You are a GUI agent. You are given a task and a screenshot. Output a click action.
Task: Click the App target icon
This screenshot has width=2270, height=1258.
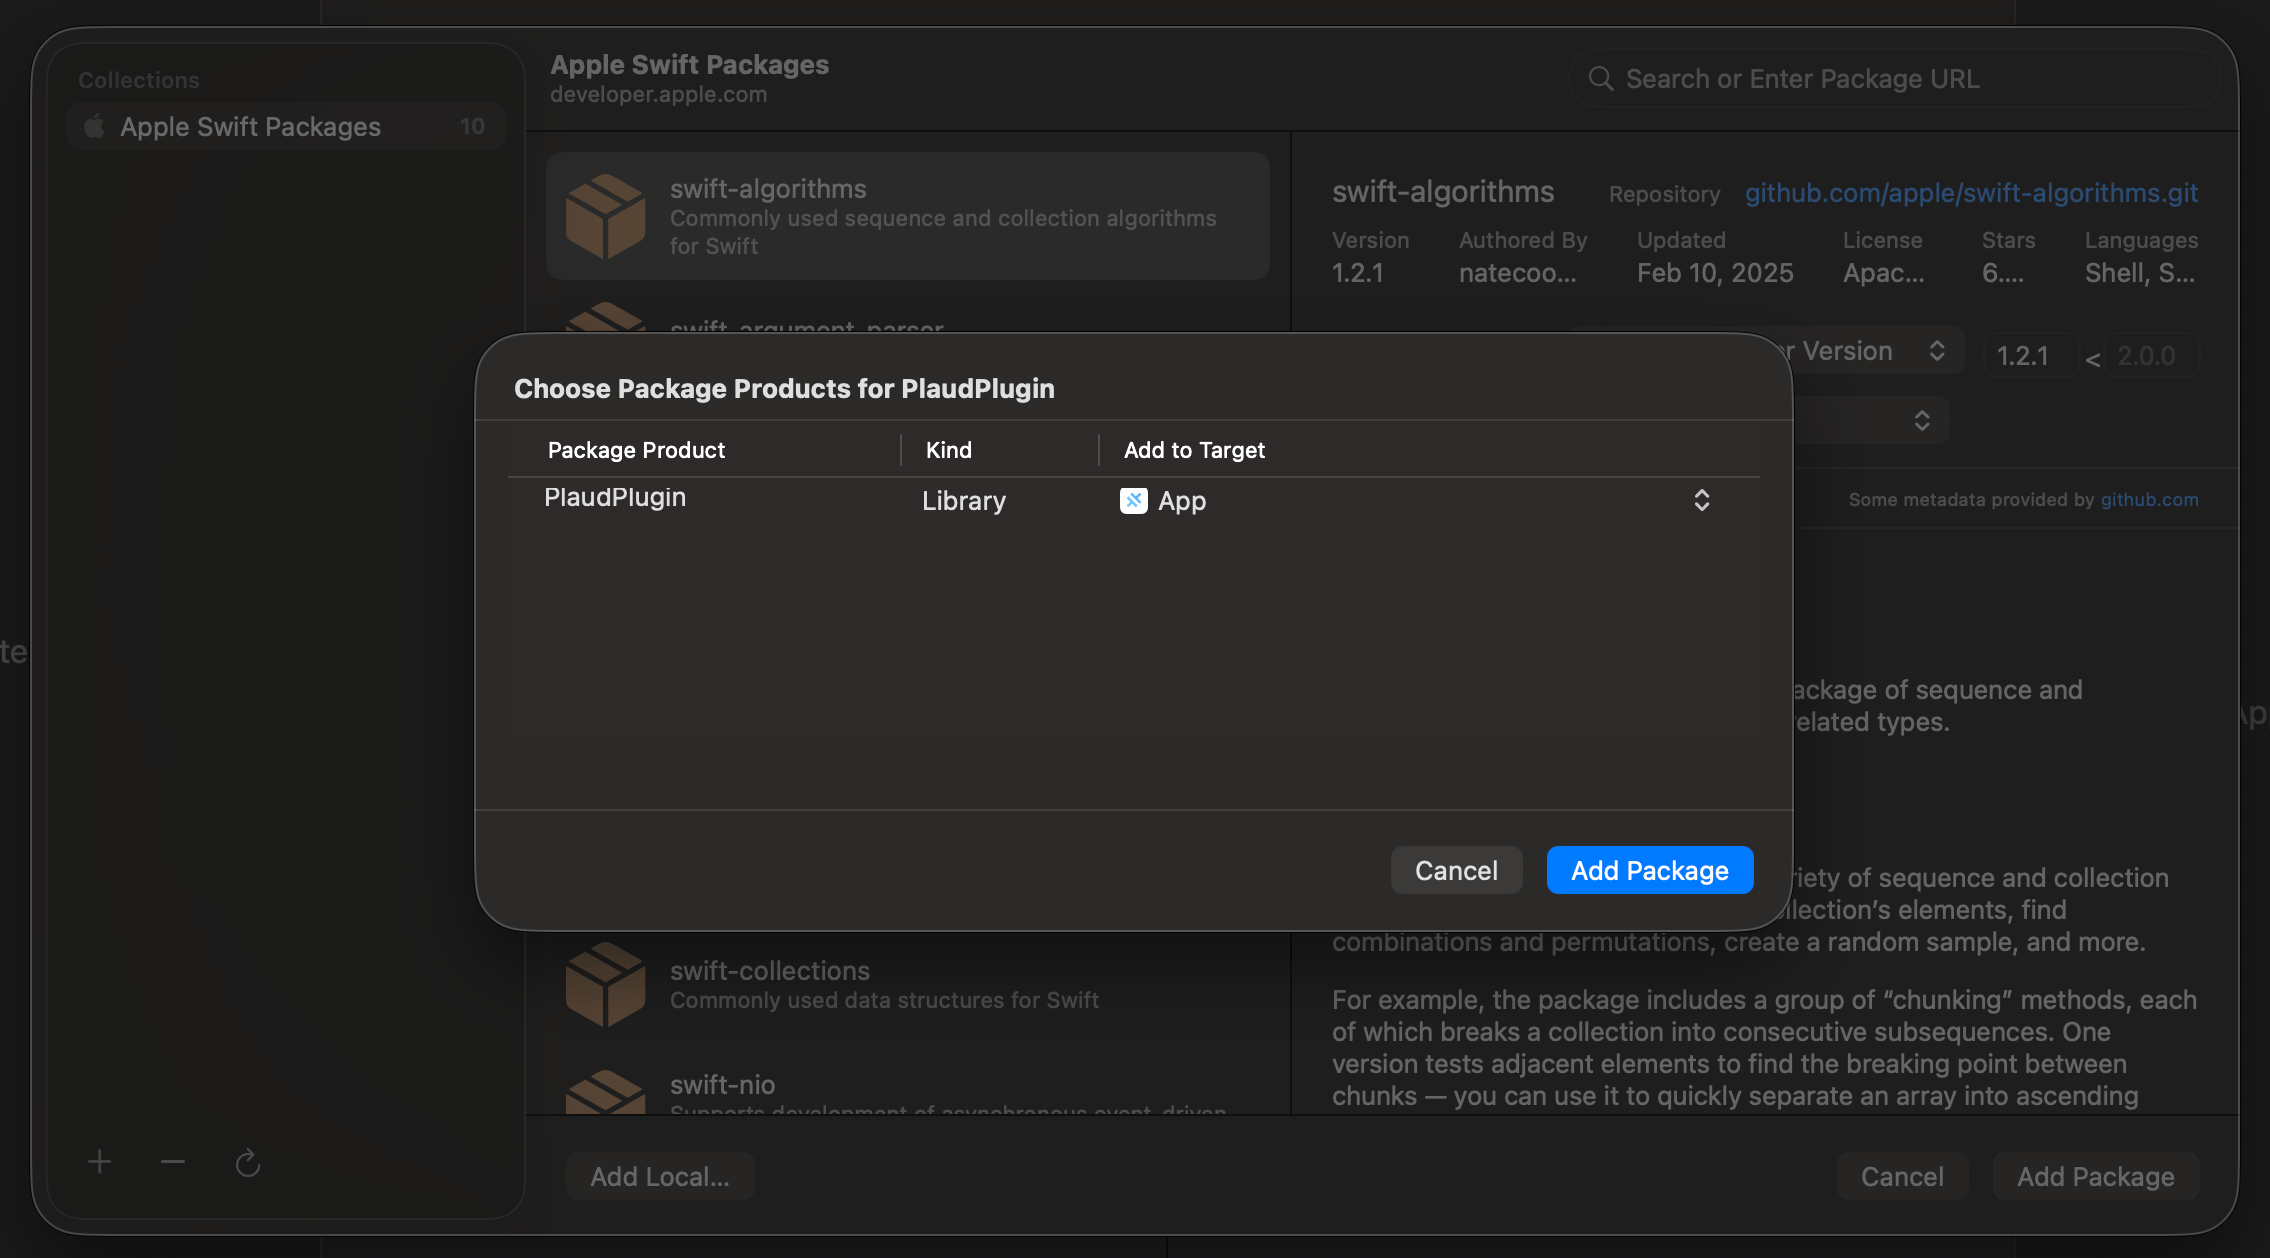tap(1134, 500)
